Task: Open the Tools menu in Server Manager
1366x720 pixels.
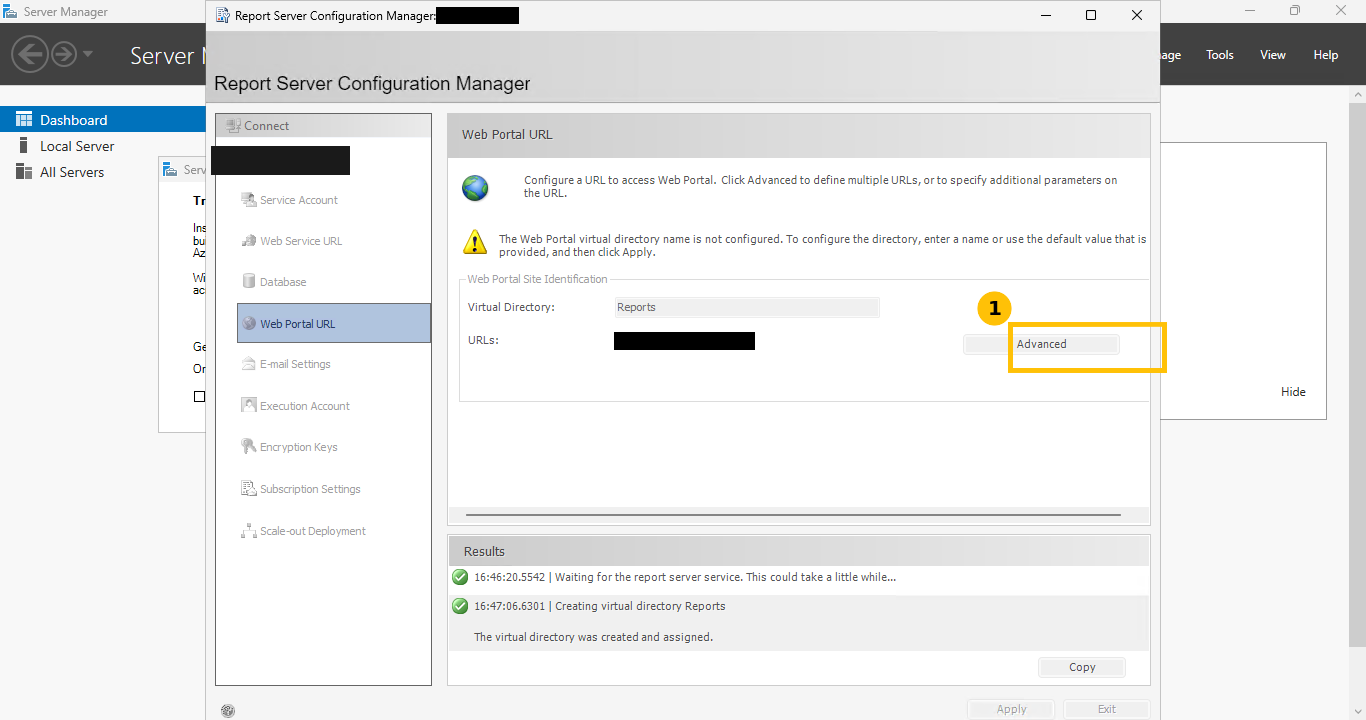Action: [1220, 55]
